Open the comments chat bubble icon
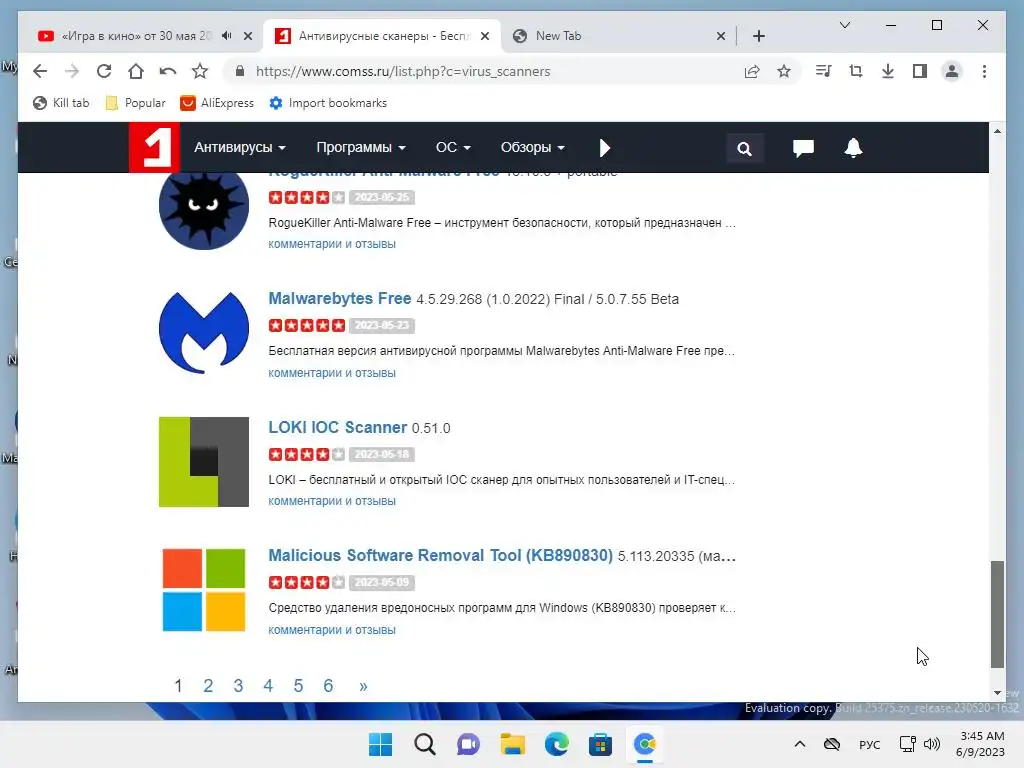The height and width of the screenshot is (768, 1024). (x=803, y=148)
